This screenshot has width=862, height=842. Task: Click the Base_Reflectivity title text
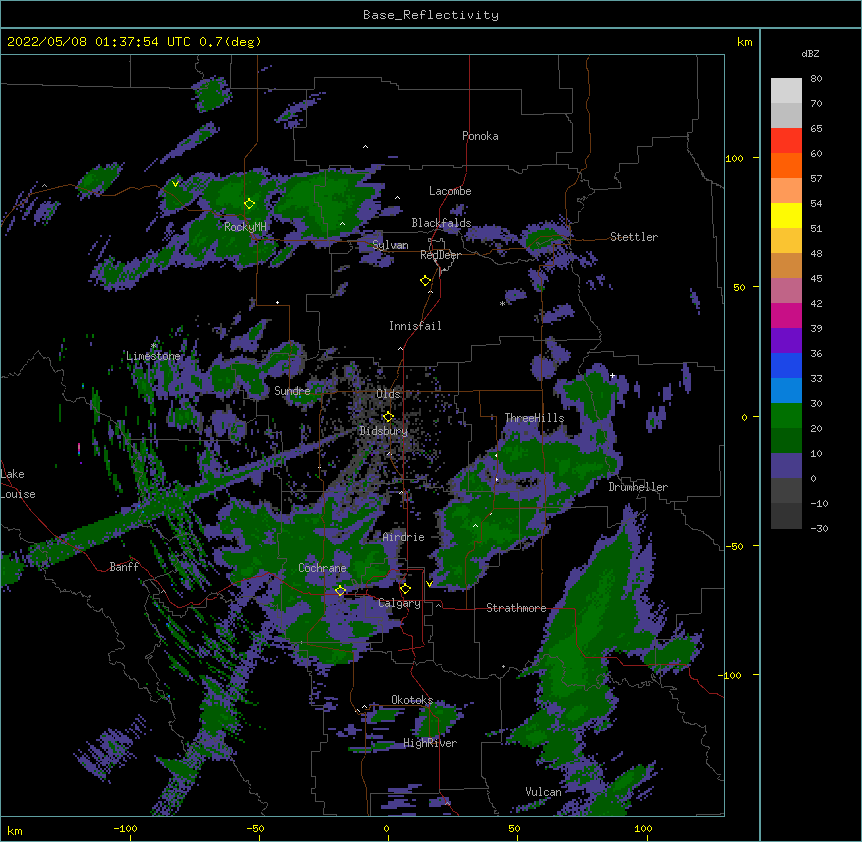[x=430, y=15]
